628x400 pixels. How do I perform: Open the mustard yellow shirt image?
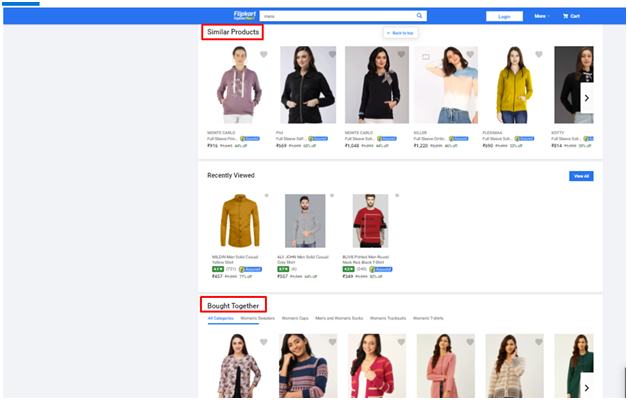240,221
